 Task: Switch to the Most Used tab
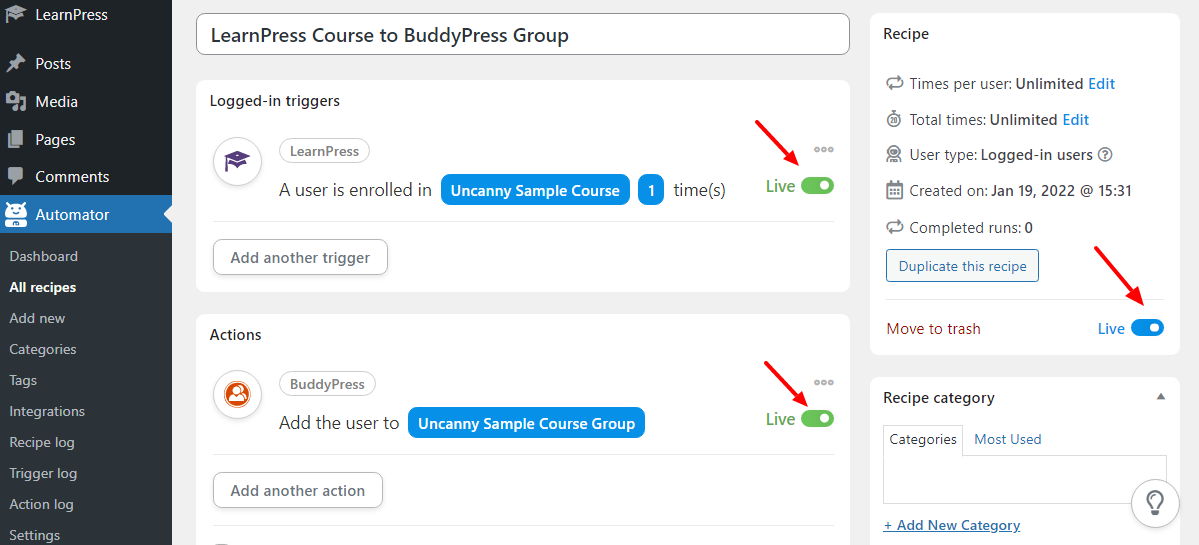(1007, 439)
